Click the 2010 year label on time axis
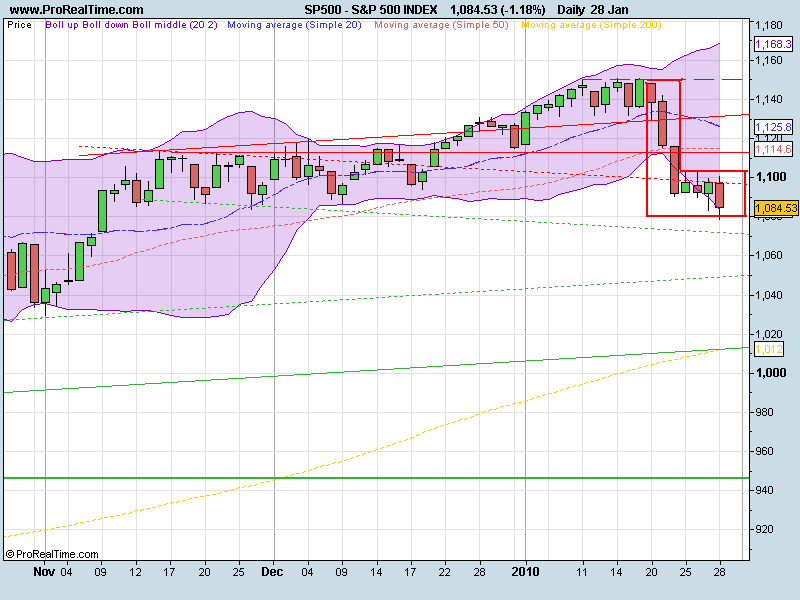Image resolution: width=800 pixels, height=600 pixels. click(x=526, y=571)
